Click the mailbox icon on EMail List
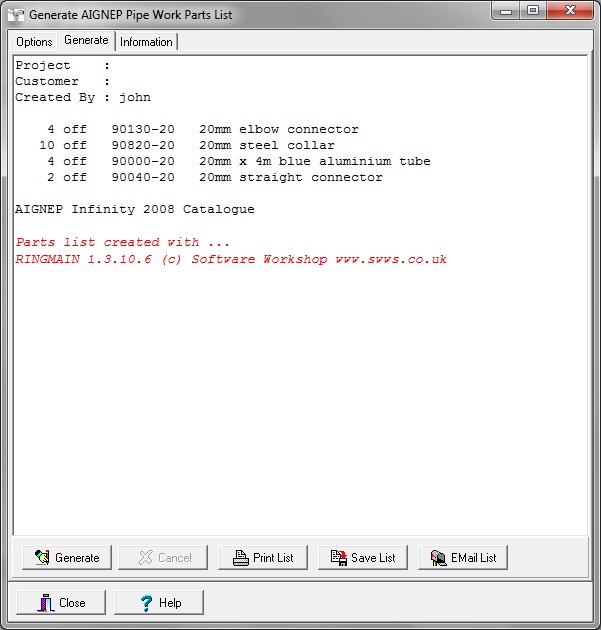 (x=438, y=558)
